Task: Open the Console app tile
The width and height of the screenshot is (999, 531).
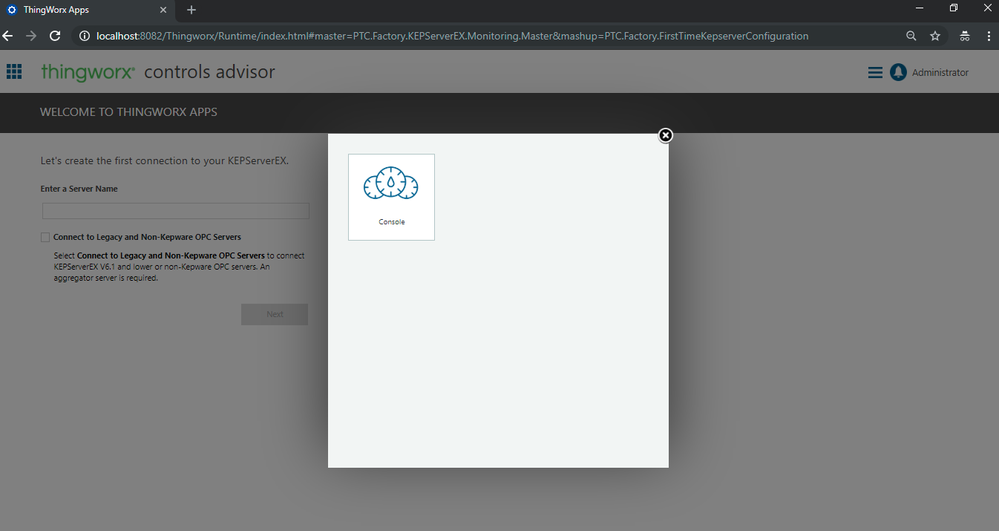Action: (391, 197)
